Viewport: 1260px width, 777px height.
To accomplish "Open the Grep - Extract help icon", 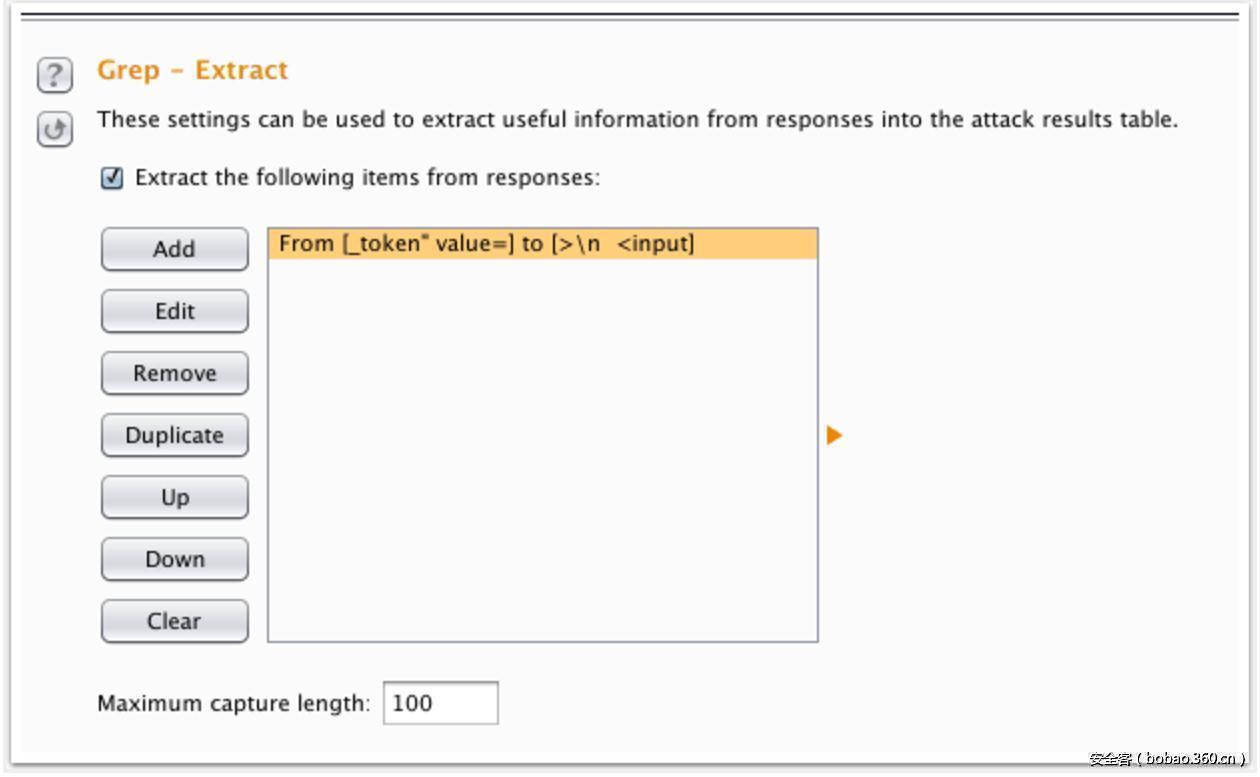I will [55, 75].
